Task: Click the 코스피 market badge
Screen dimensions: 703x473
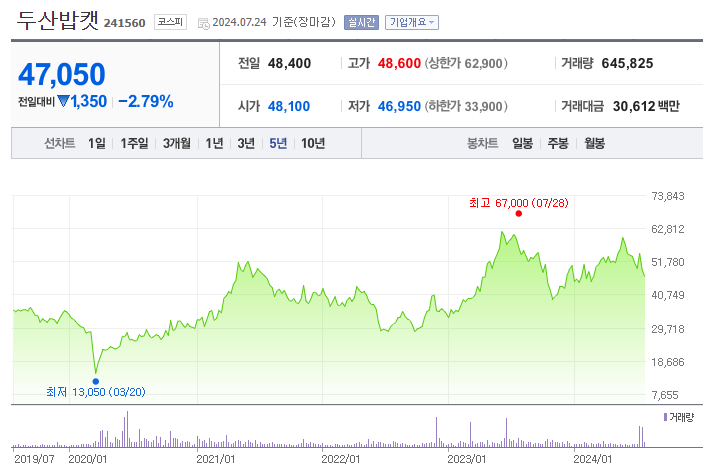Action: coord(170,22)
